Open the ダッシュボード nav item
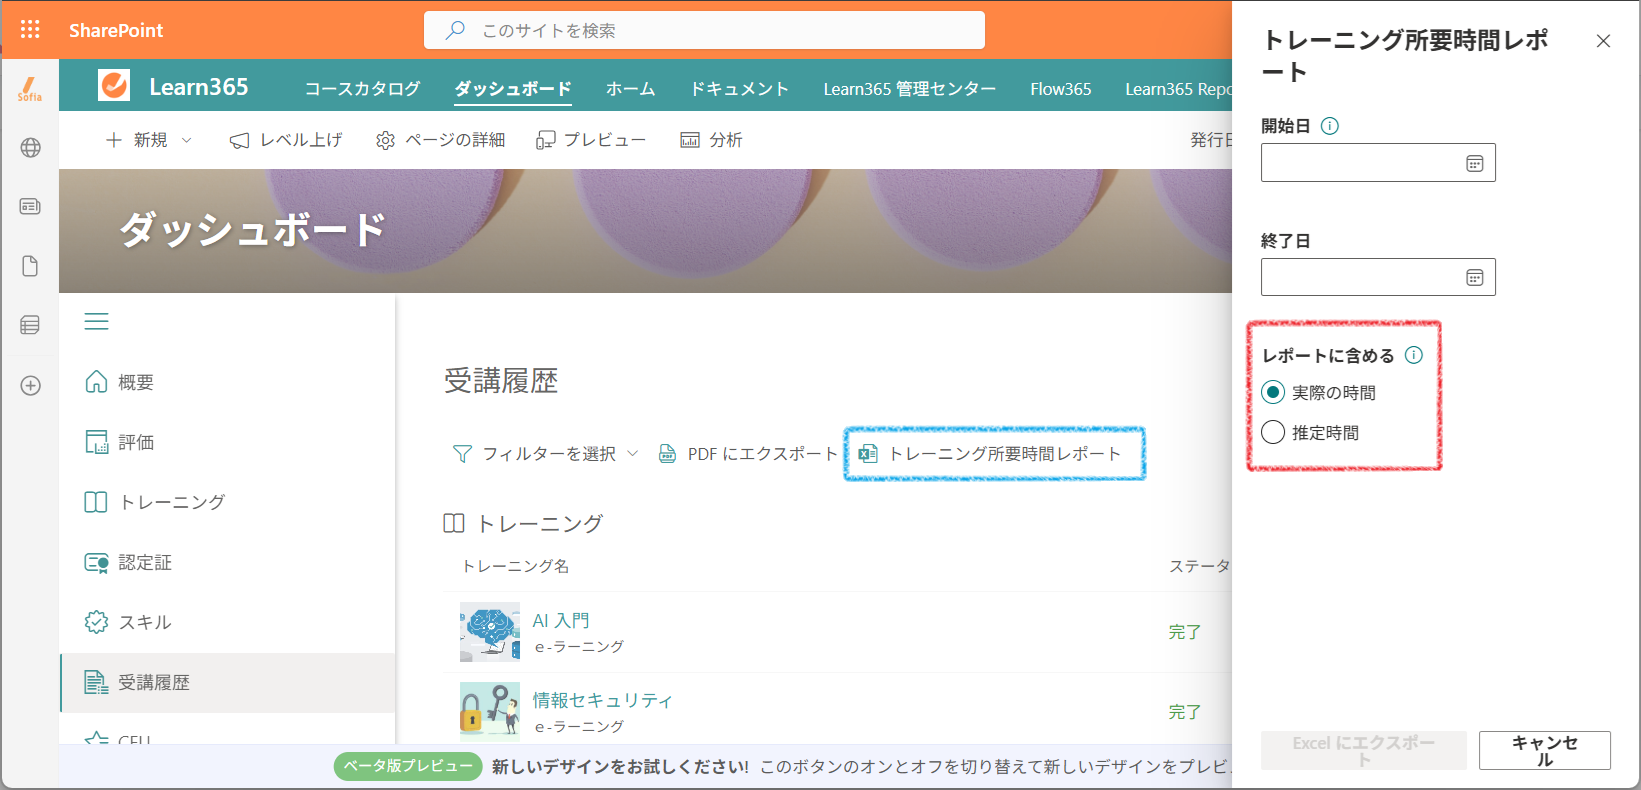The height and width of the screenshot is (790, 1641). 513,89
